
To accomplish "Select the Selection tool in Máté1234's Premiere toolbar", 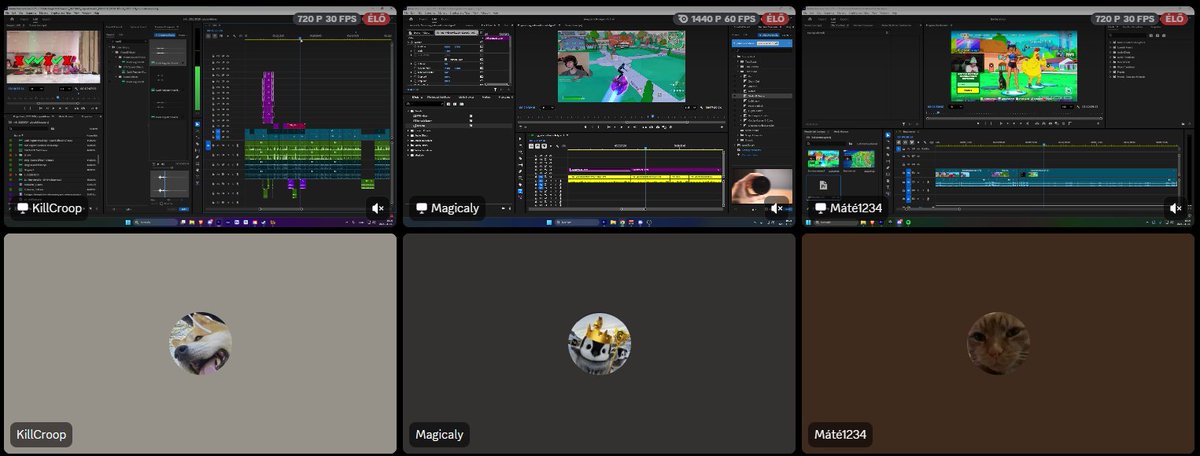I will (x=887, y=135).
